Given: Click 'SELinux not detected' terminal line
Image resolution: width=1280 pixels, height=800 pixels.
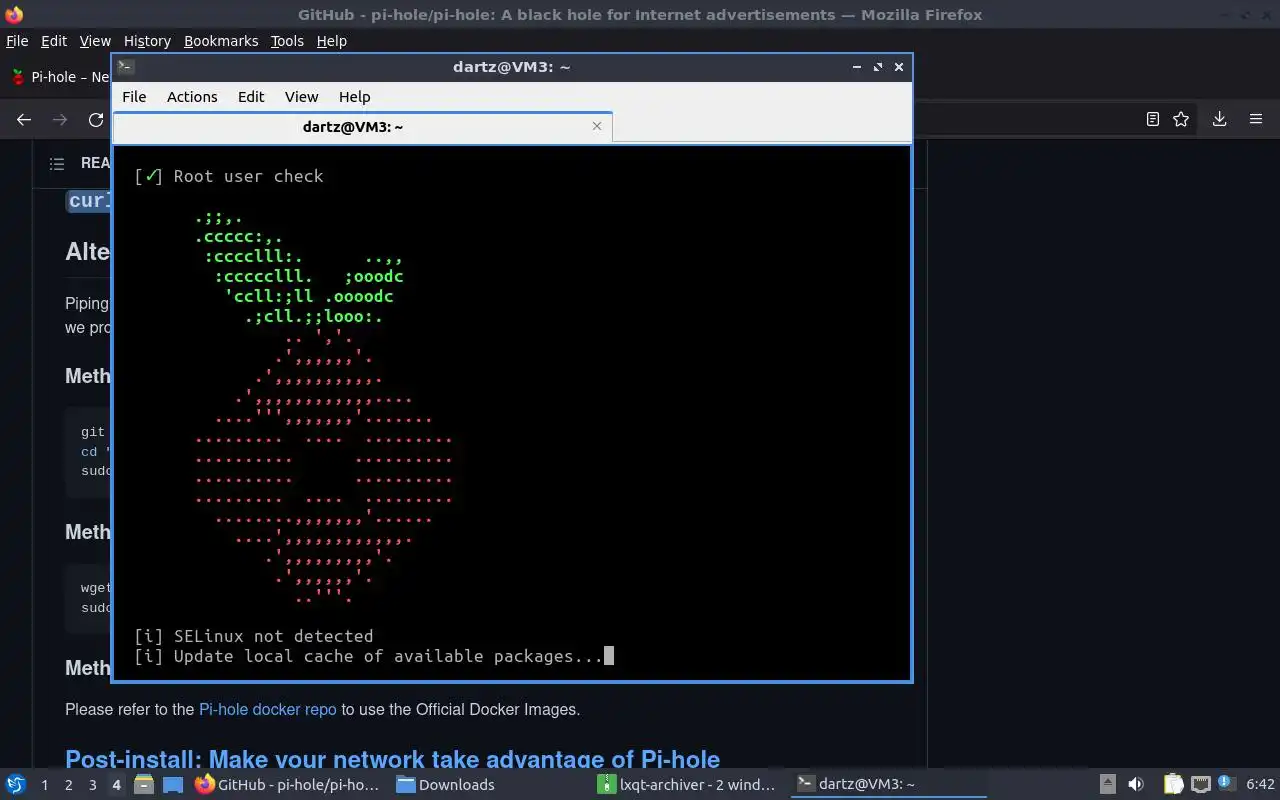Looking at the screenshot, I should click(254, 636).
